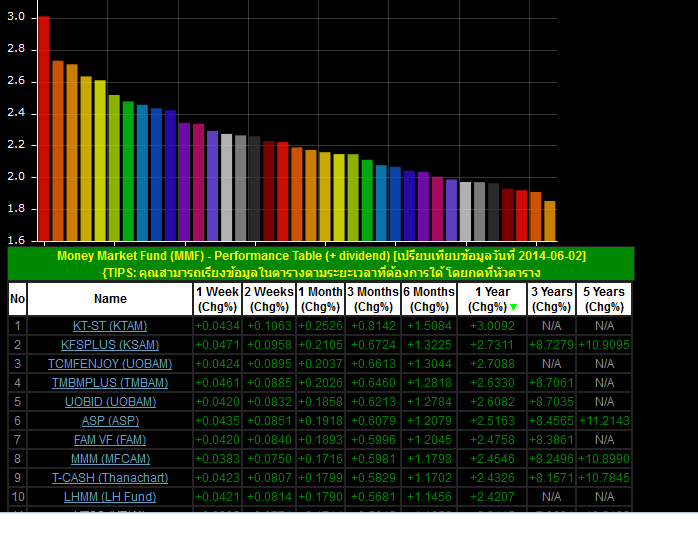Open the FAM VF (FAM) fund link
This screenshot has height=537, width=698.
(x=110, y=440)
